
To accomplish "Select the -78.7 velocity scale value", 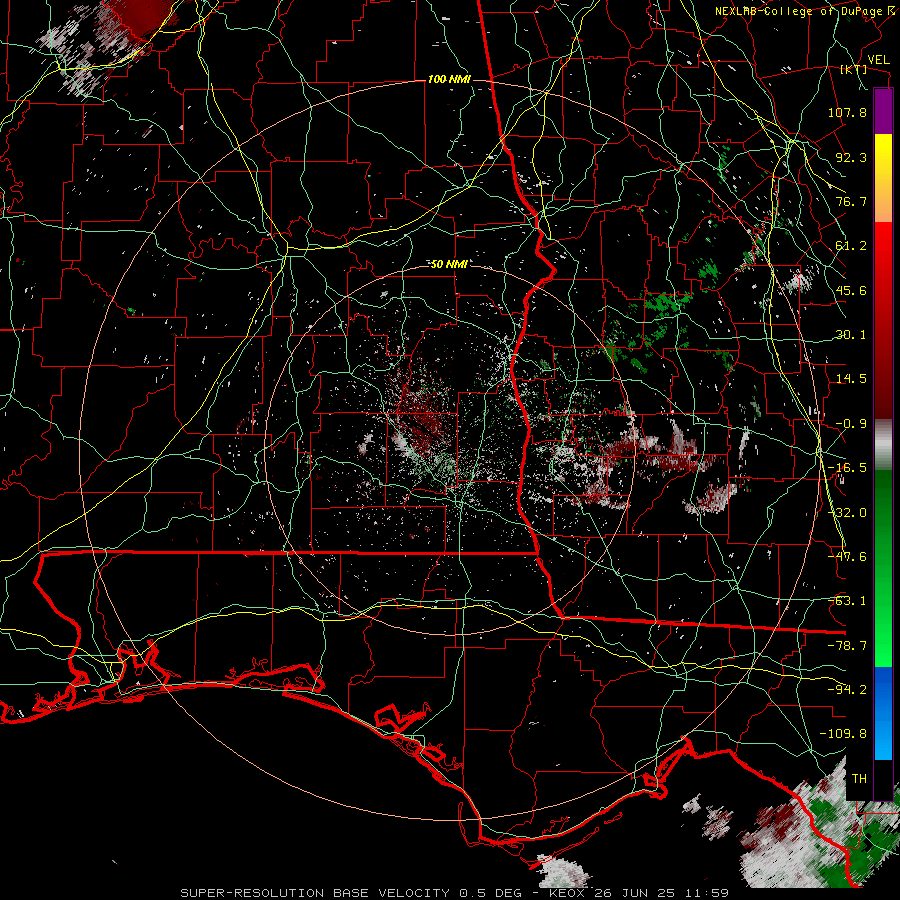I will click(x=847, y=646).
